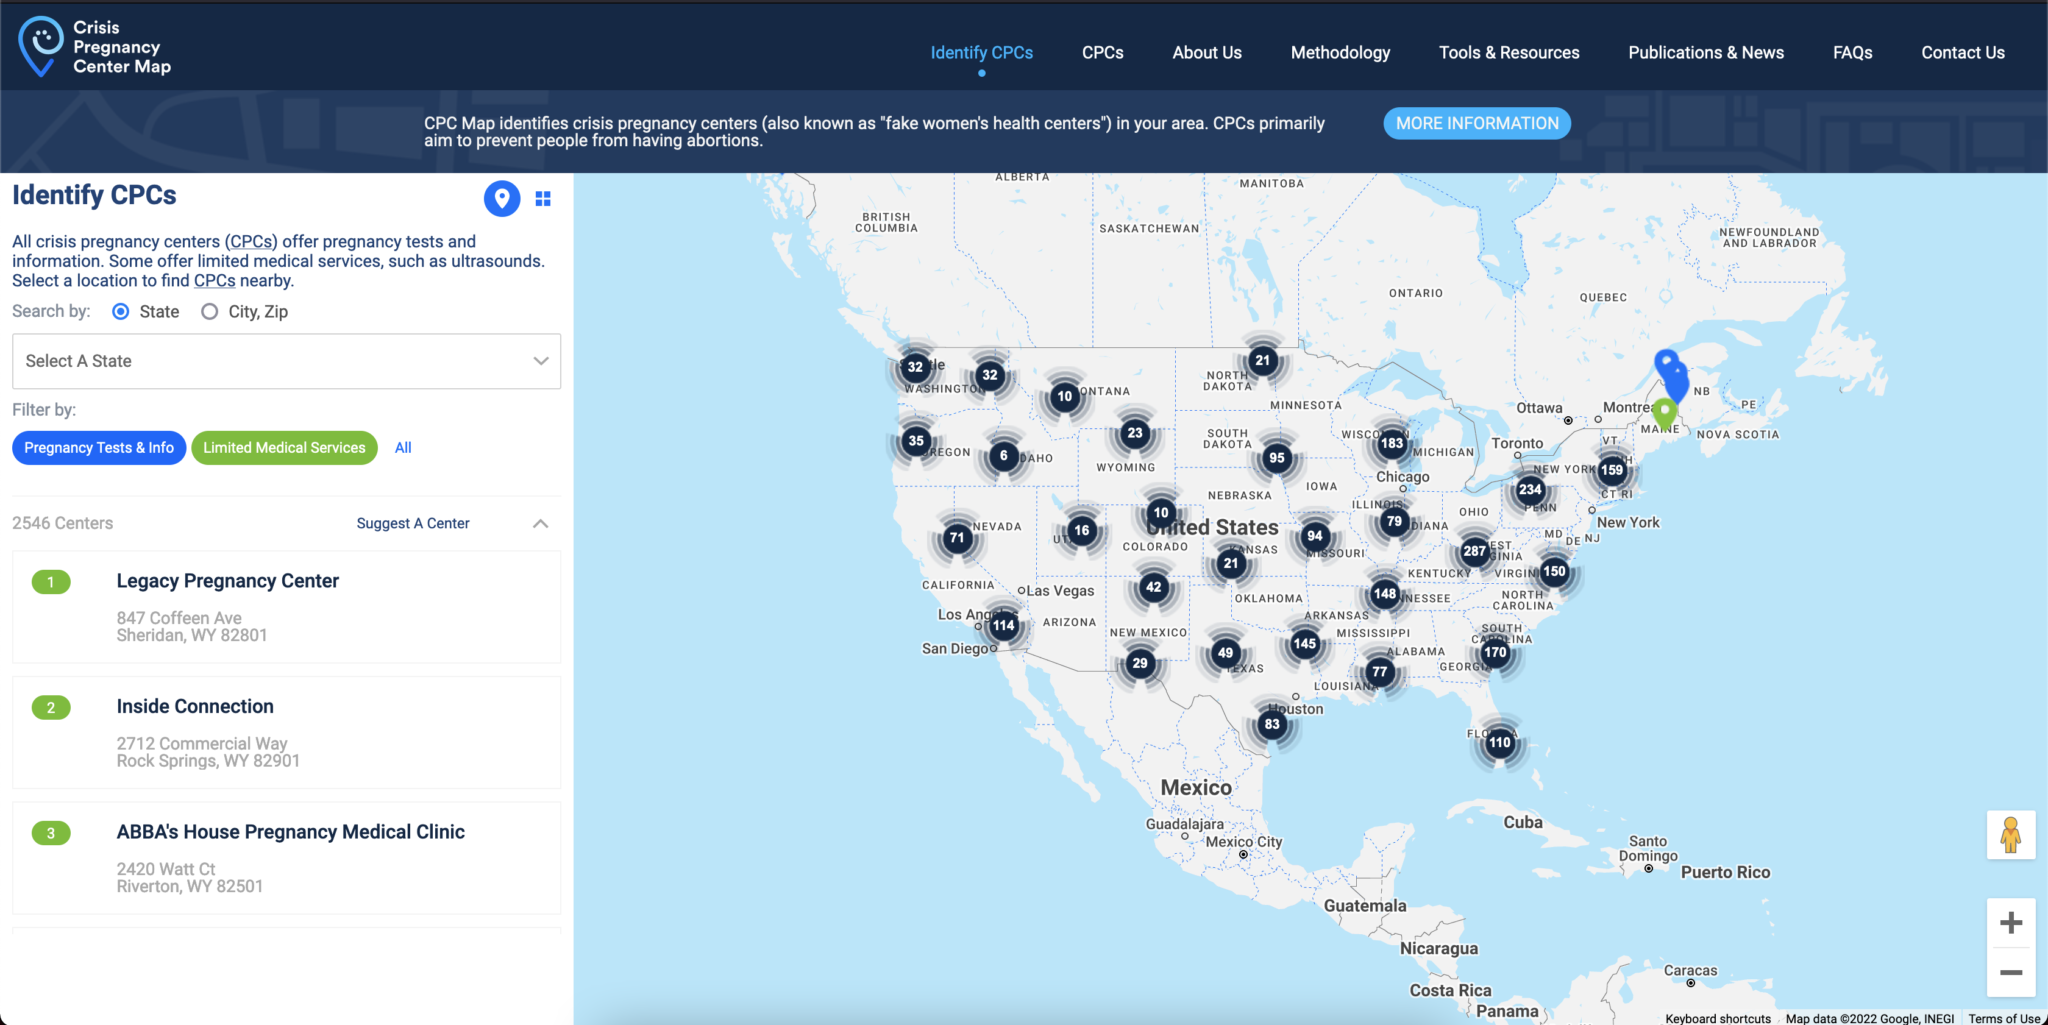
Task: Collapse the centers list with the chevron
Action: tap(540, 523)
